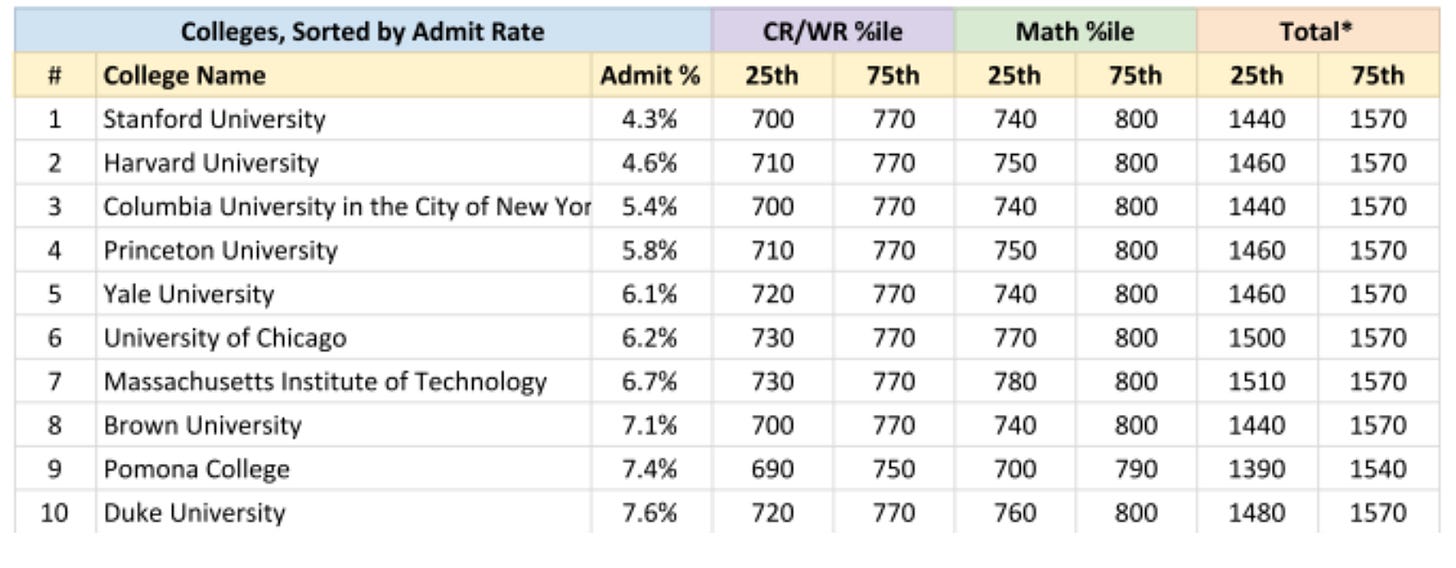Image resolution: width=1456 pixels, height=568 pixels.
Task: Click the Duke University cell
Action: point(194,514)
